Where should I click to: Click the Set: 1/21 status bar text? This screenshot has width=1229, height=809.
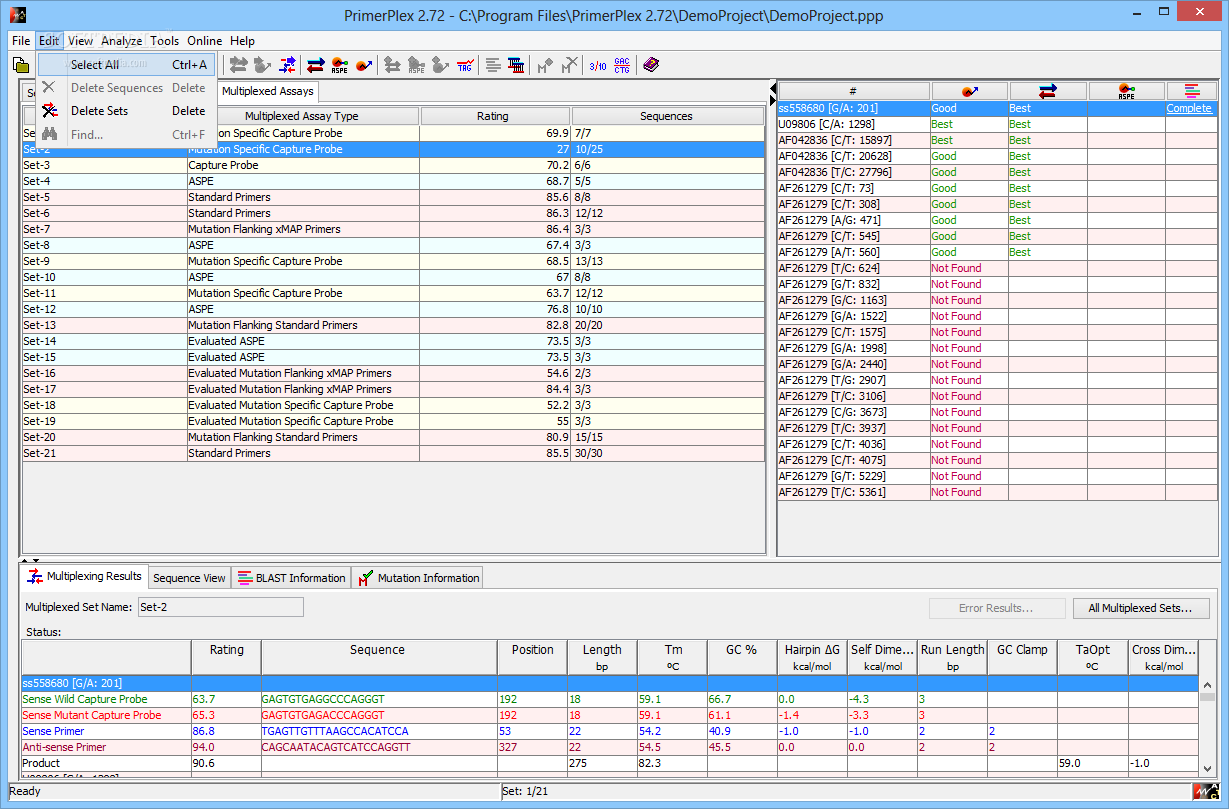click(526, 791)
